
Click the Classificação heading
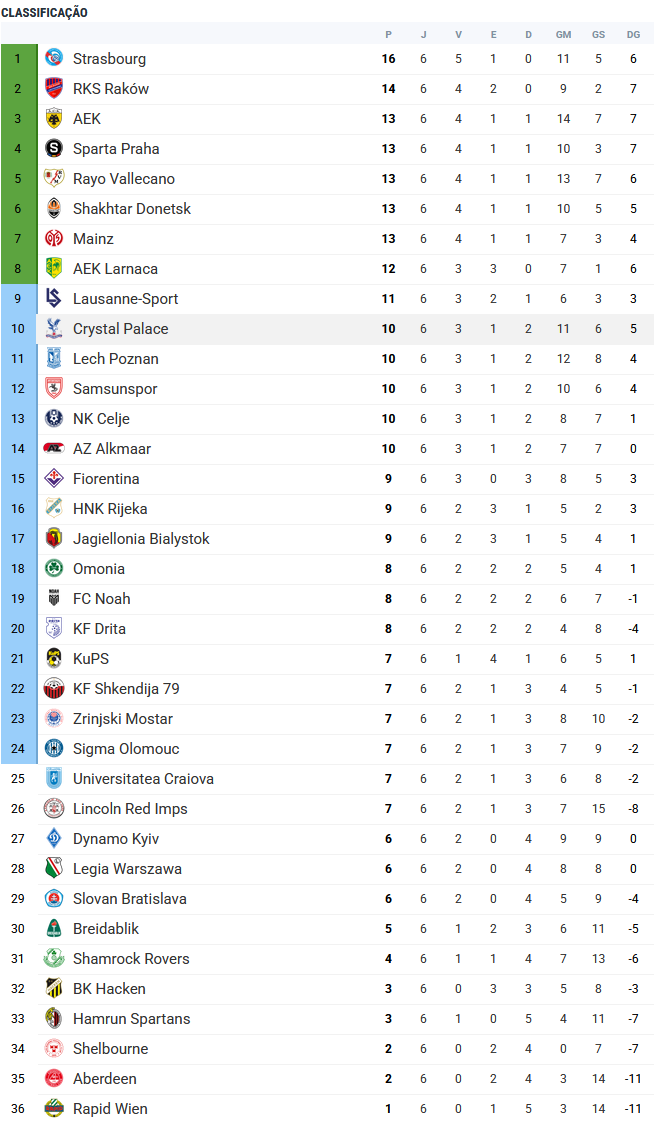(x=44, y=13)
